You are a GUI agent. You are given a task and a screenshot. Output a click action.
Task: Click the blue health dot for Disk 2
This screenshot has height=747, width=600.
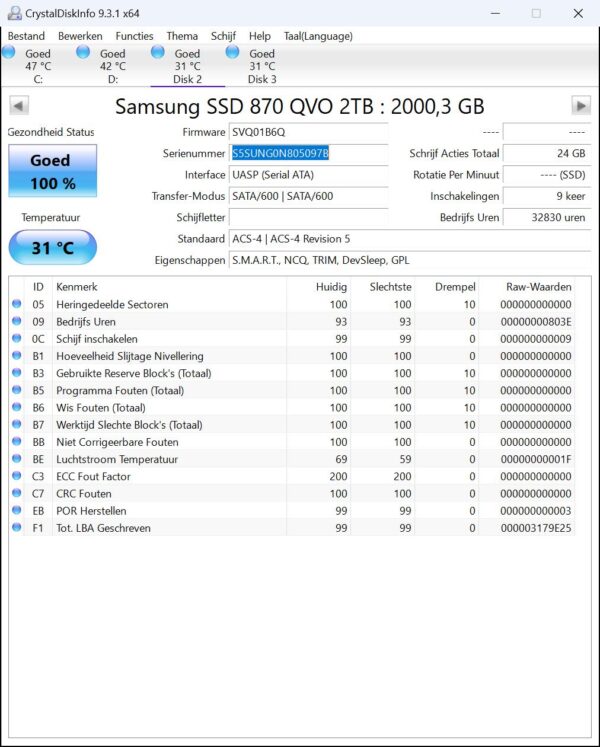[158, 52]
